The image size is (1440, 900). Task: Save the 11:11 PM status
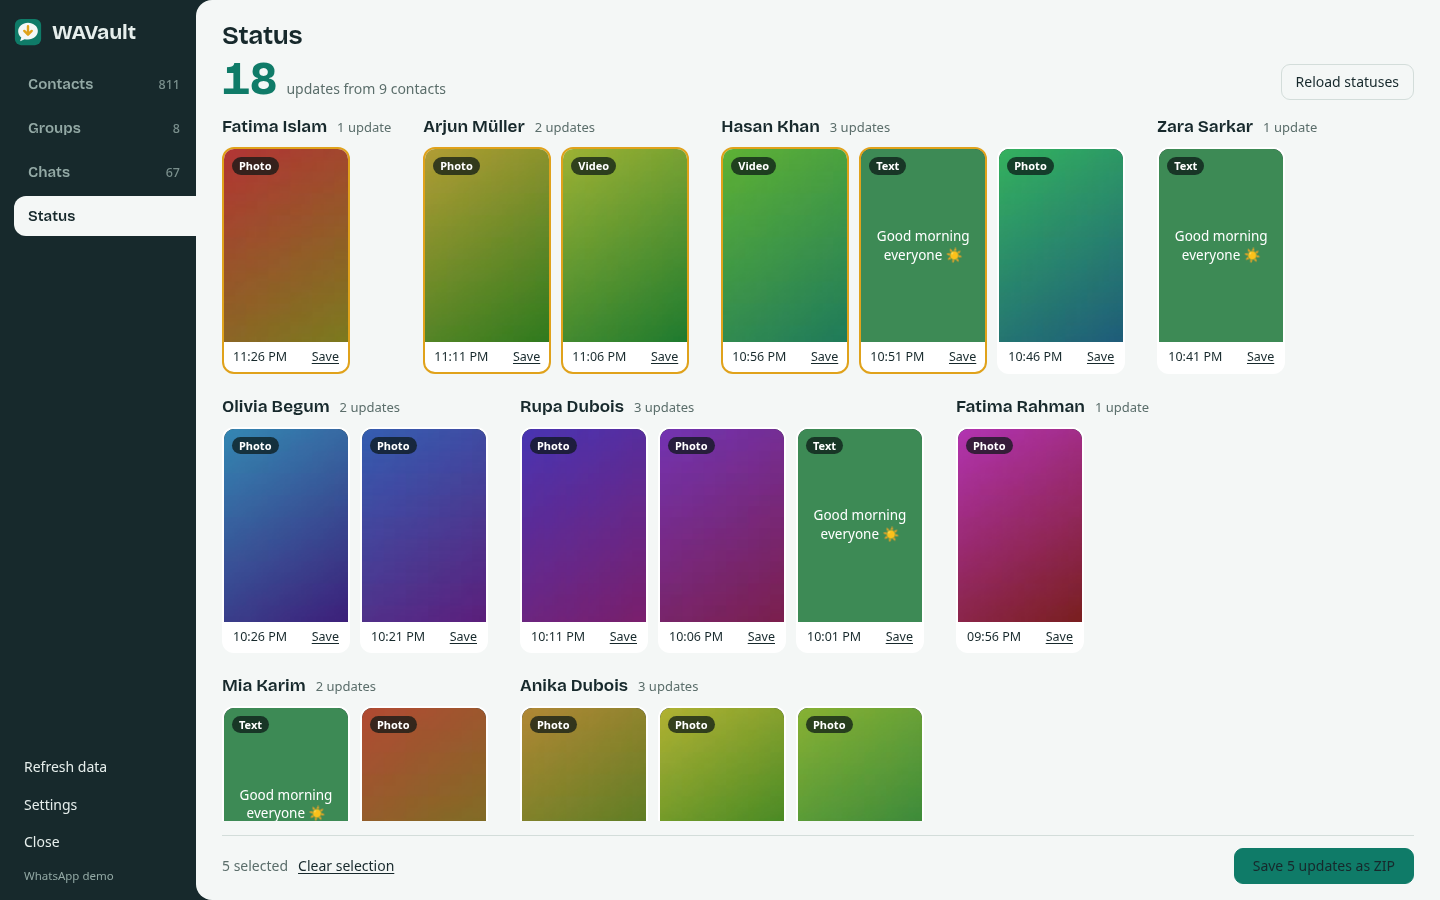[526, 357]
